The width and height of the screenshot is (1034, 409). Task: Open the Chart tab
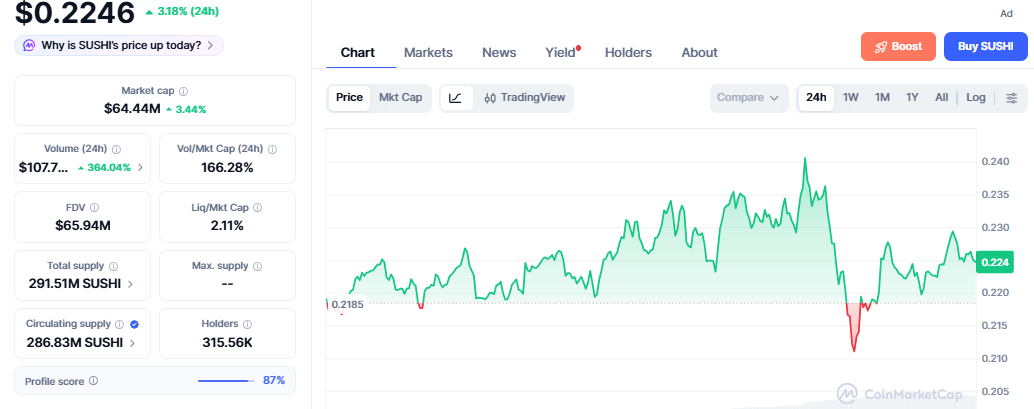357,53
